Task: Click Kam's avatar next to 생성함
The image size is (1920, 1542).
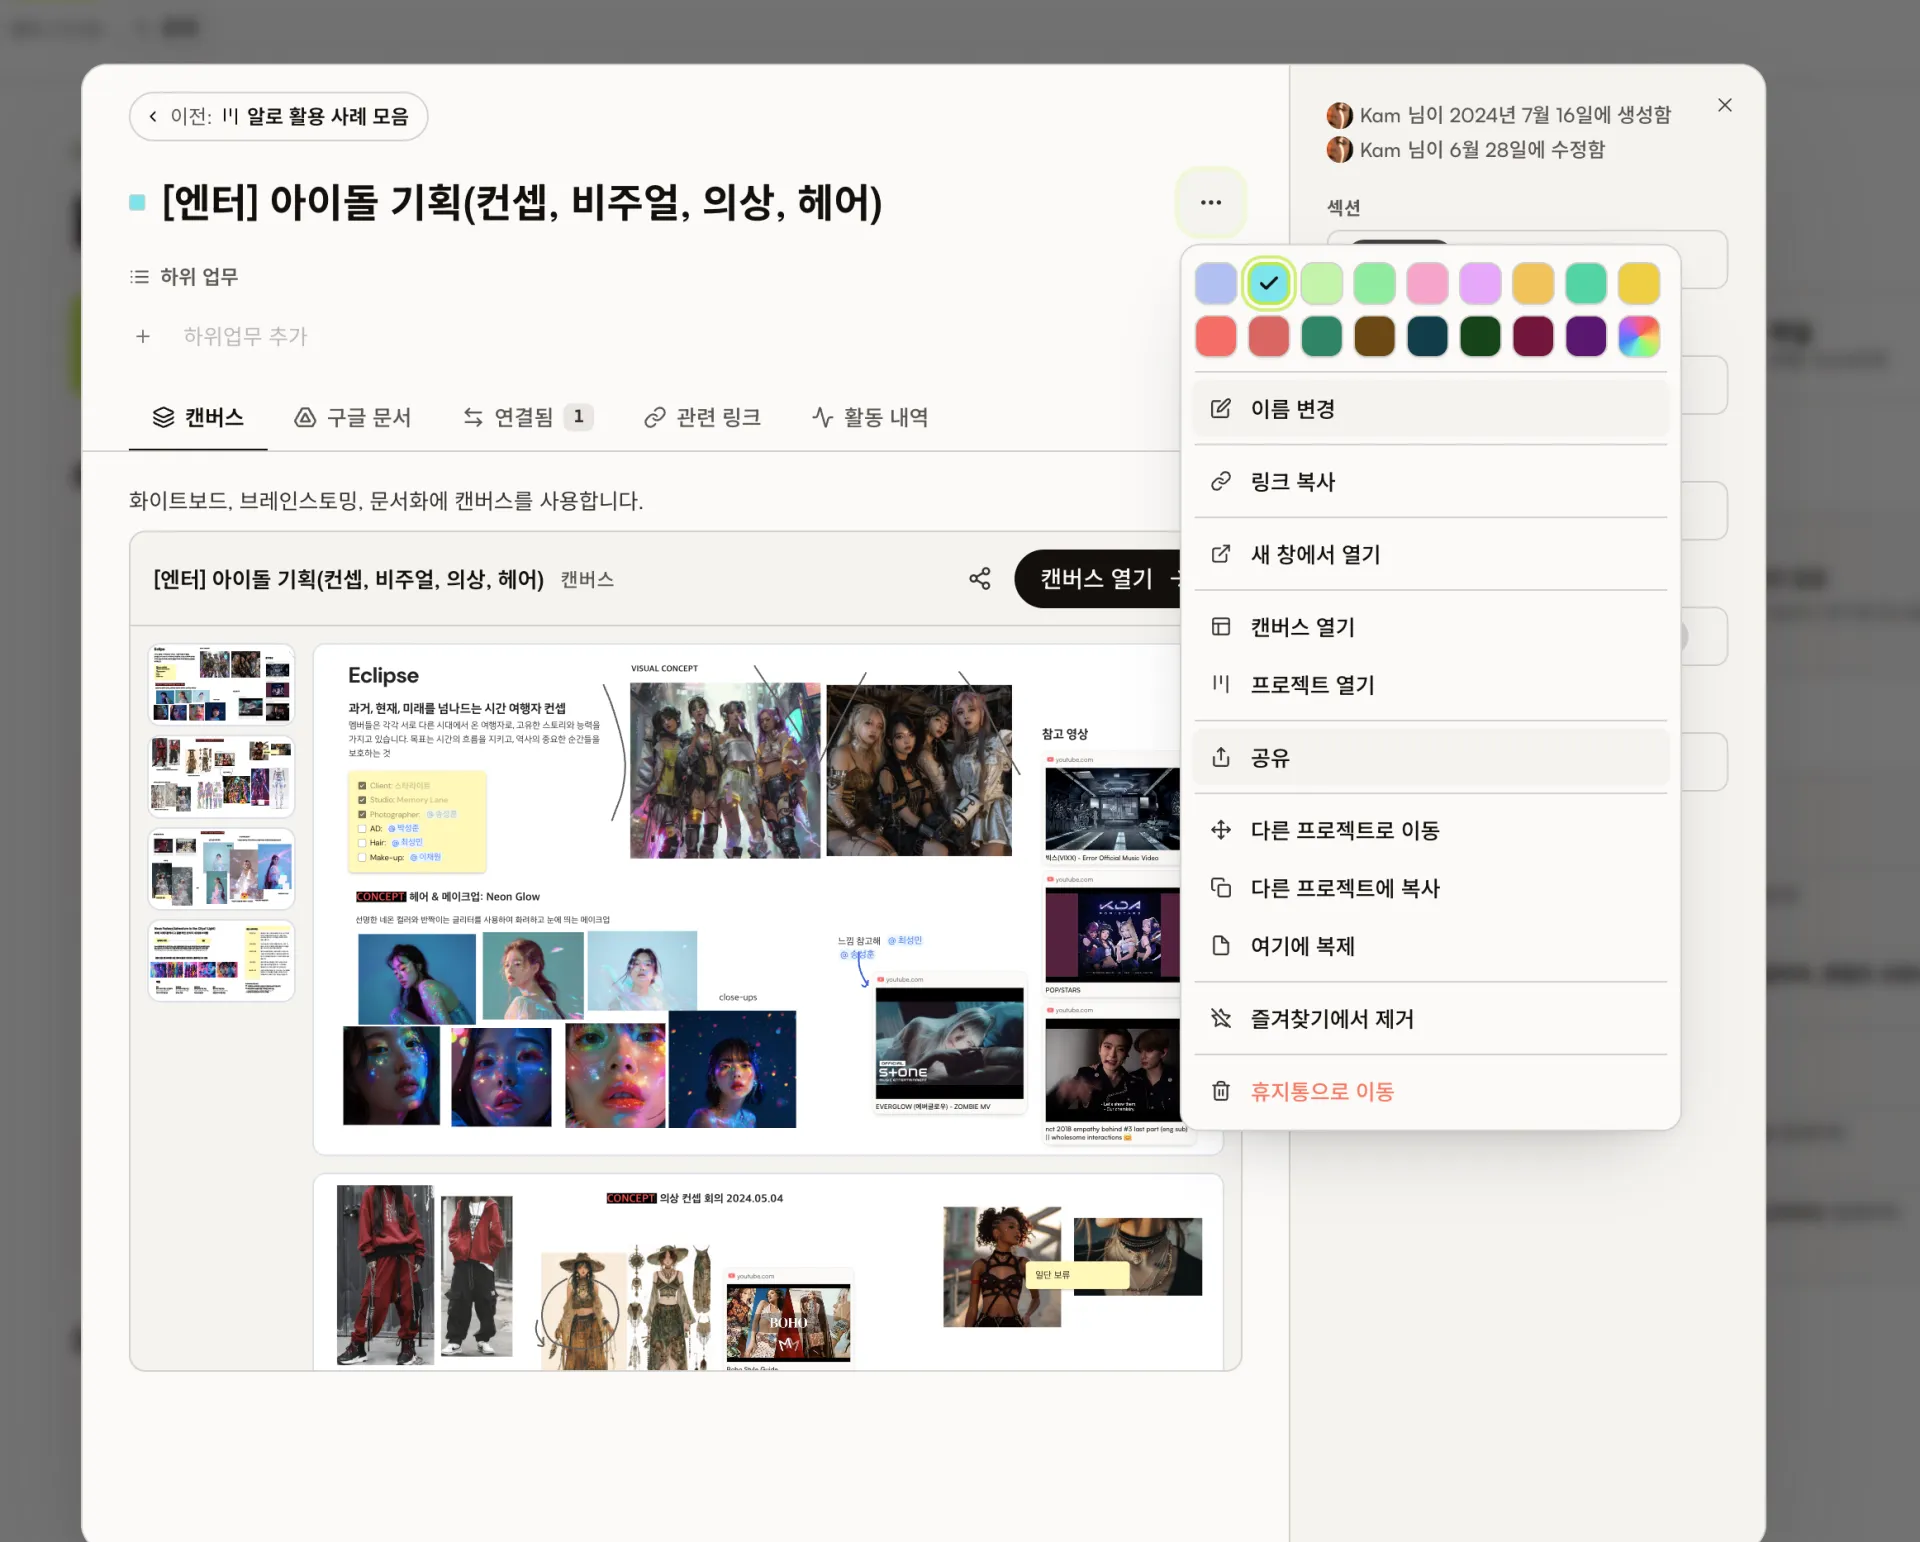Action: pos(1339,115)
